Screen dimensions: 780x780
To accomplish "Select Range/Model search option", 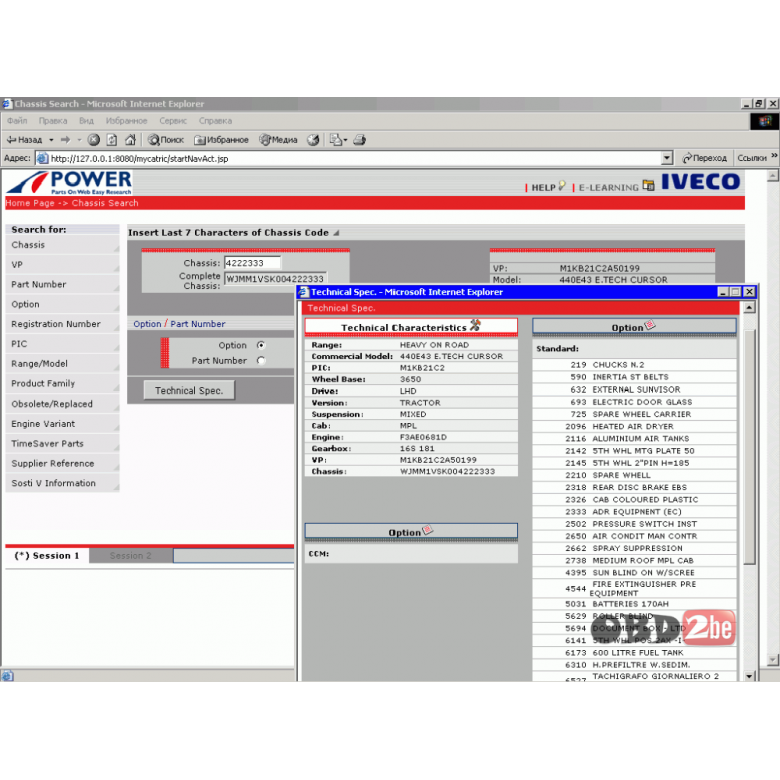I will tap(63, 364).
